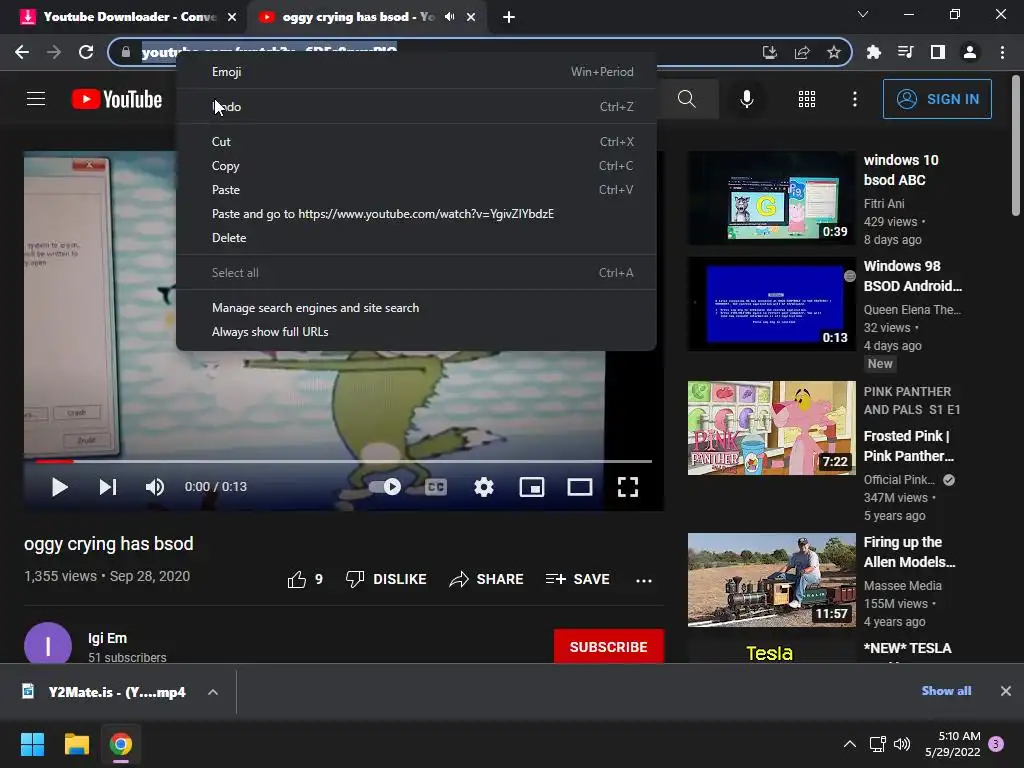Open Chrome three-dot main menu
The width and height of the screenshot is (1024, 768).
pyautogui.click(x=1002, y=52)
